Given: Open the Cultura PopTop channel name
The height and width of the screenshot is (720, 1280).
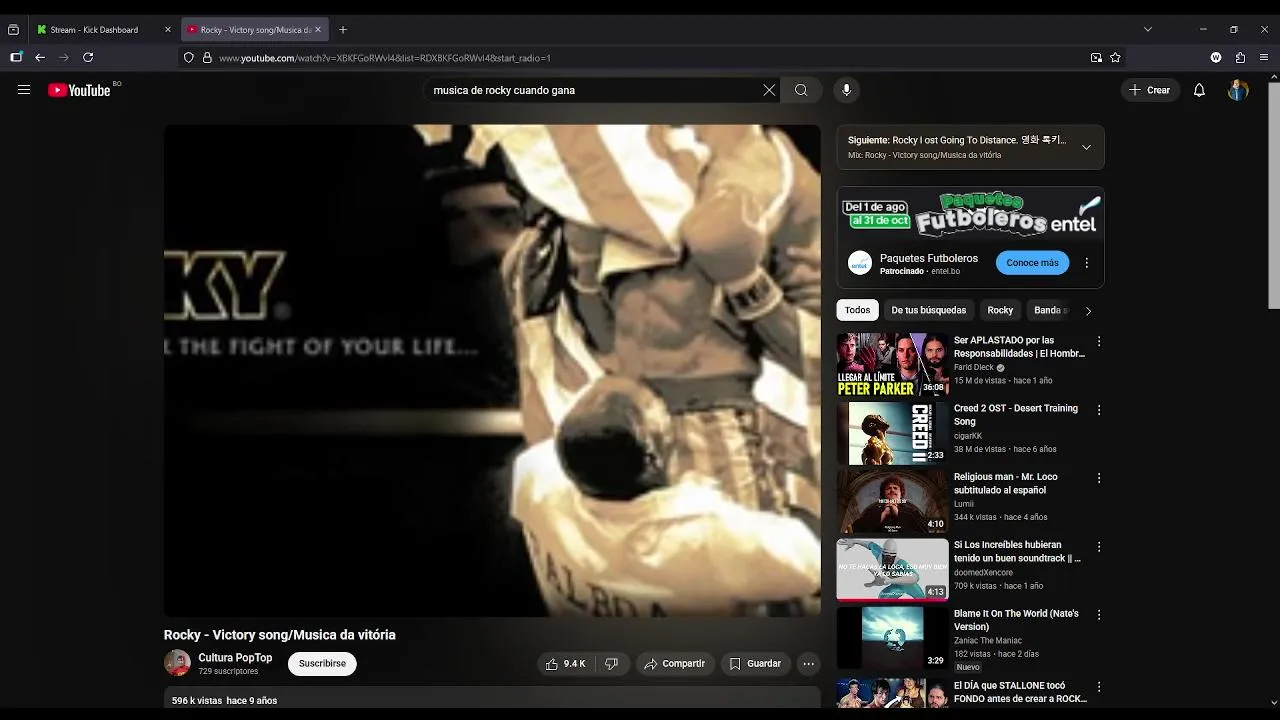Looking at the screenshot, I should [x=235, y=658].
